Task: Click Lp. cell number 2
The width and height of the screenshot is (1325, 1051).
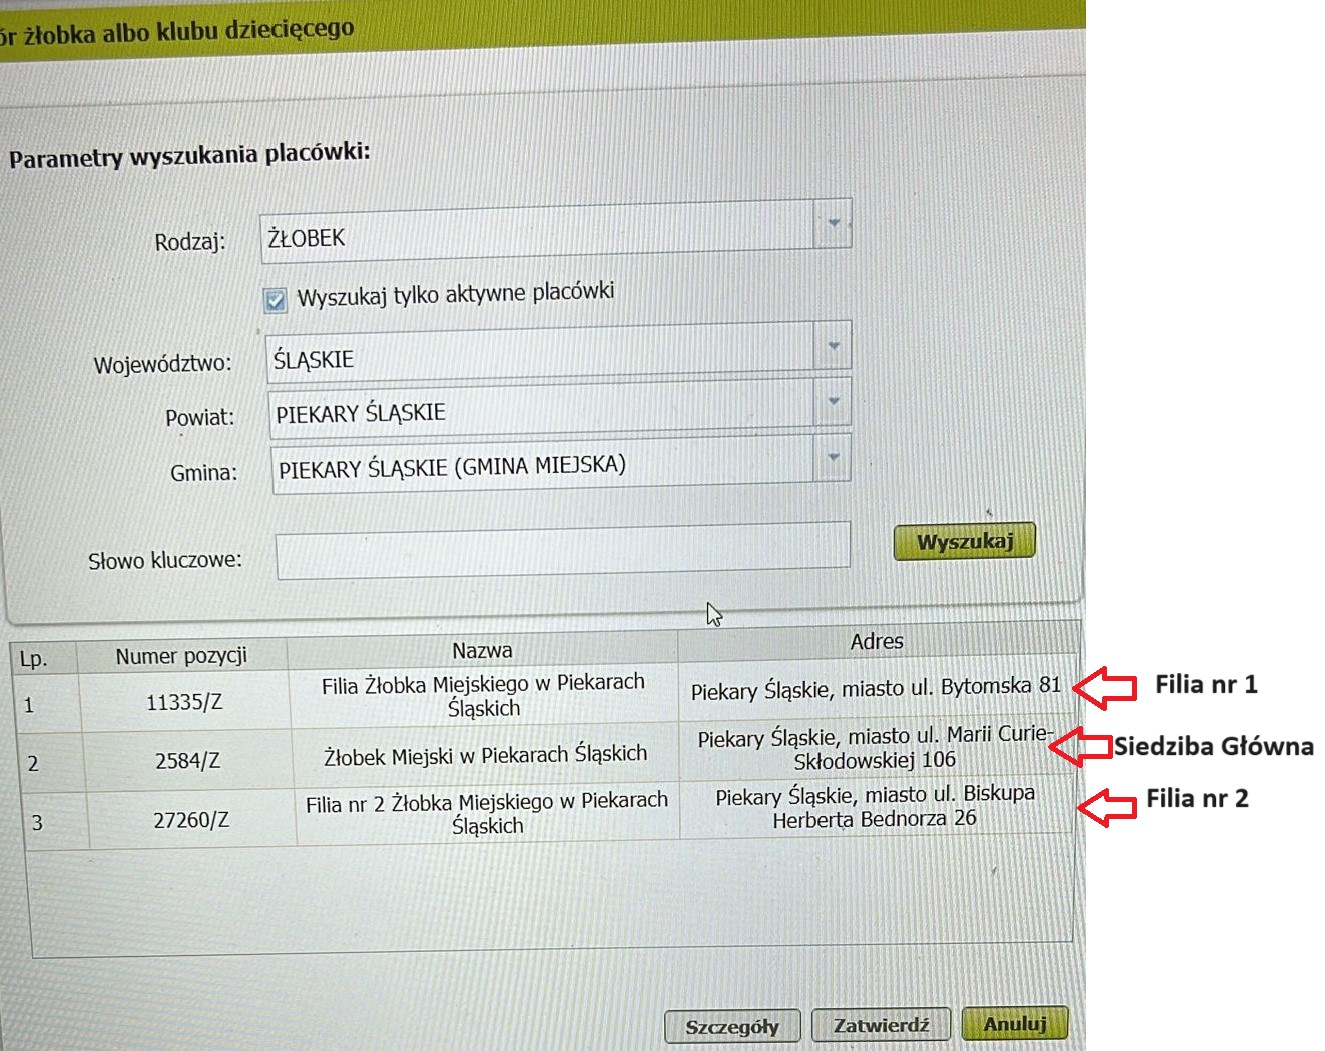Action: 50,763
